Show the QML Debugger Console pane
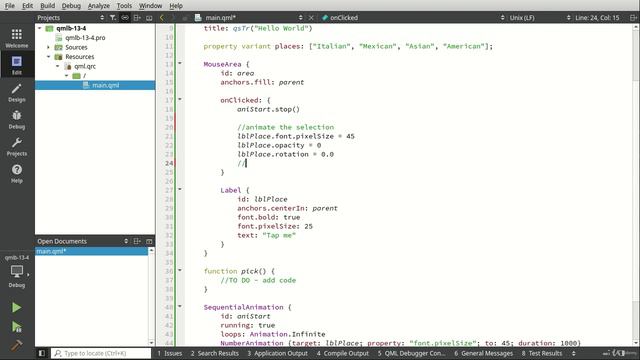This screenshot has width=640, height=360. point(412,353)
